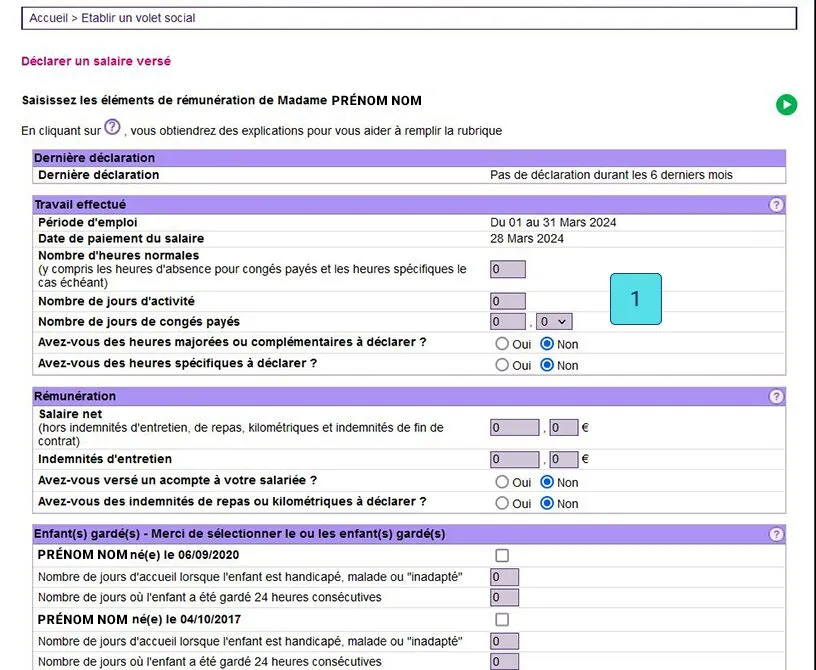Focus the Nombre de jours d'activité field
The width and height of the screenshot is (816, 670).
tap(507, 301)
